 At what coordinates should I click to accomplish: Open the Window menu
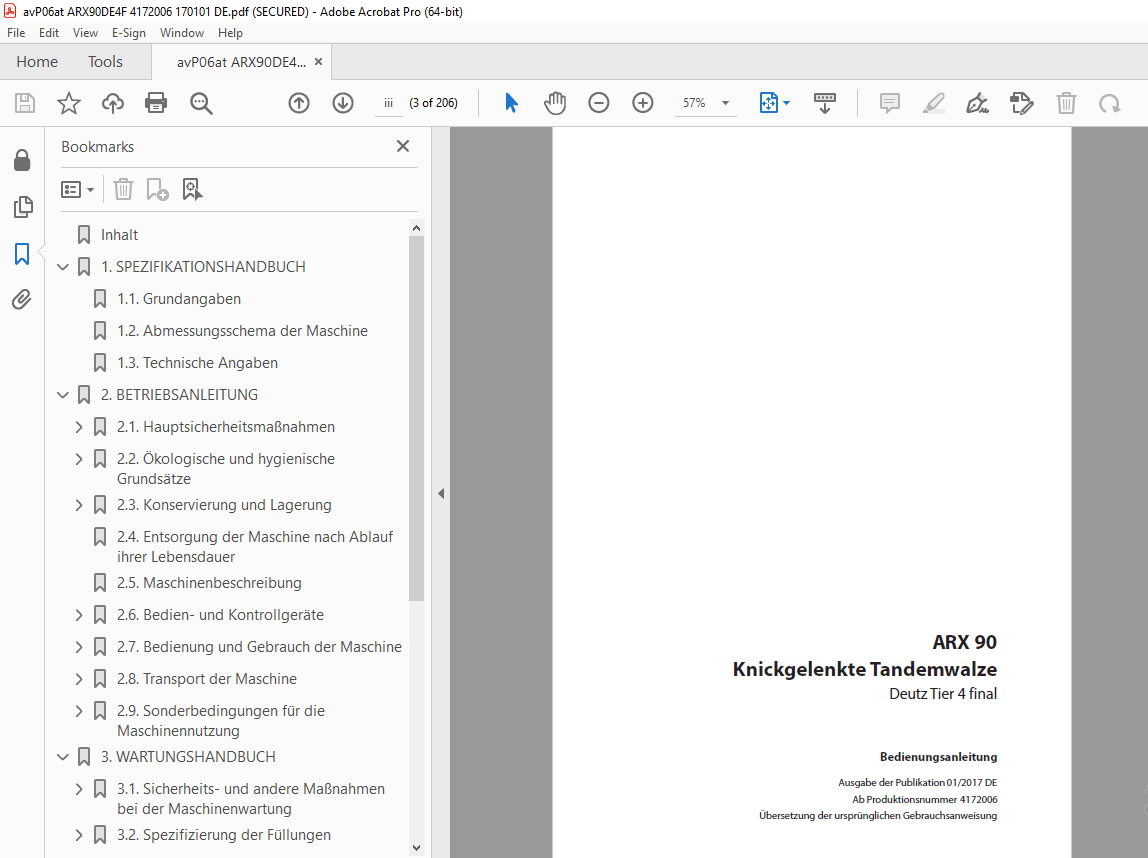click(182, 33)
